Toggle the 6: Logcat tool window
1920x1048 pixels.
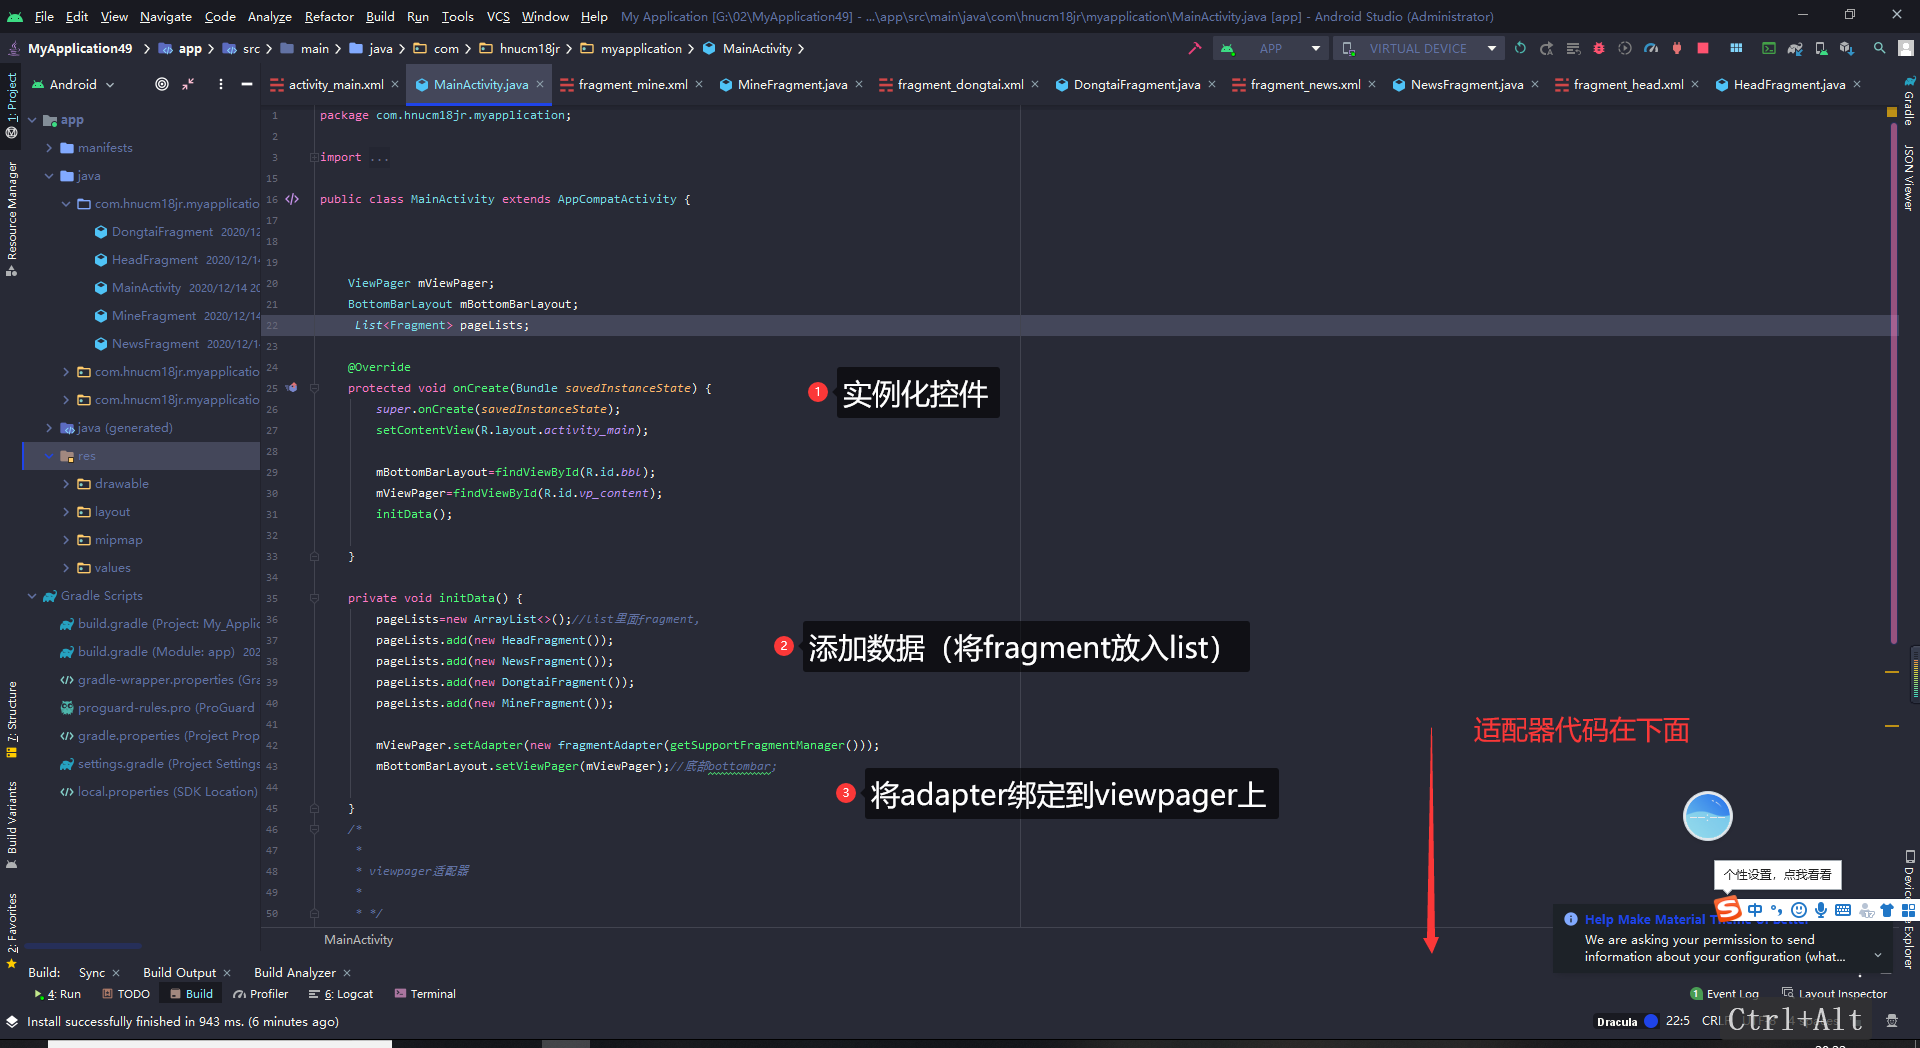pyautogui.click(x=341, y=994)
